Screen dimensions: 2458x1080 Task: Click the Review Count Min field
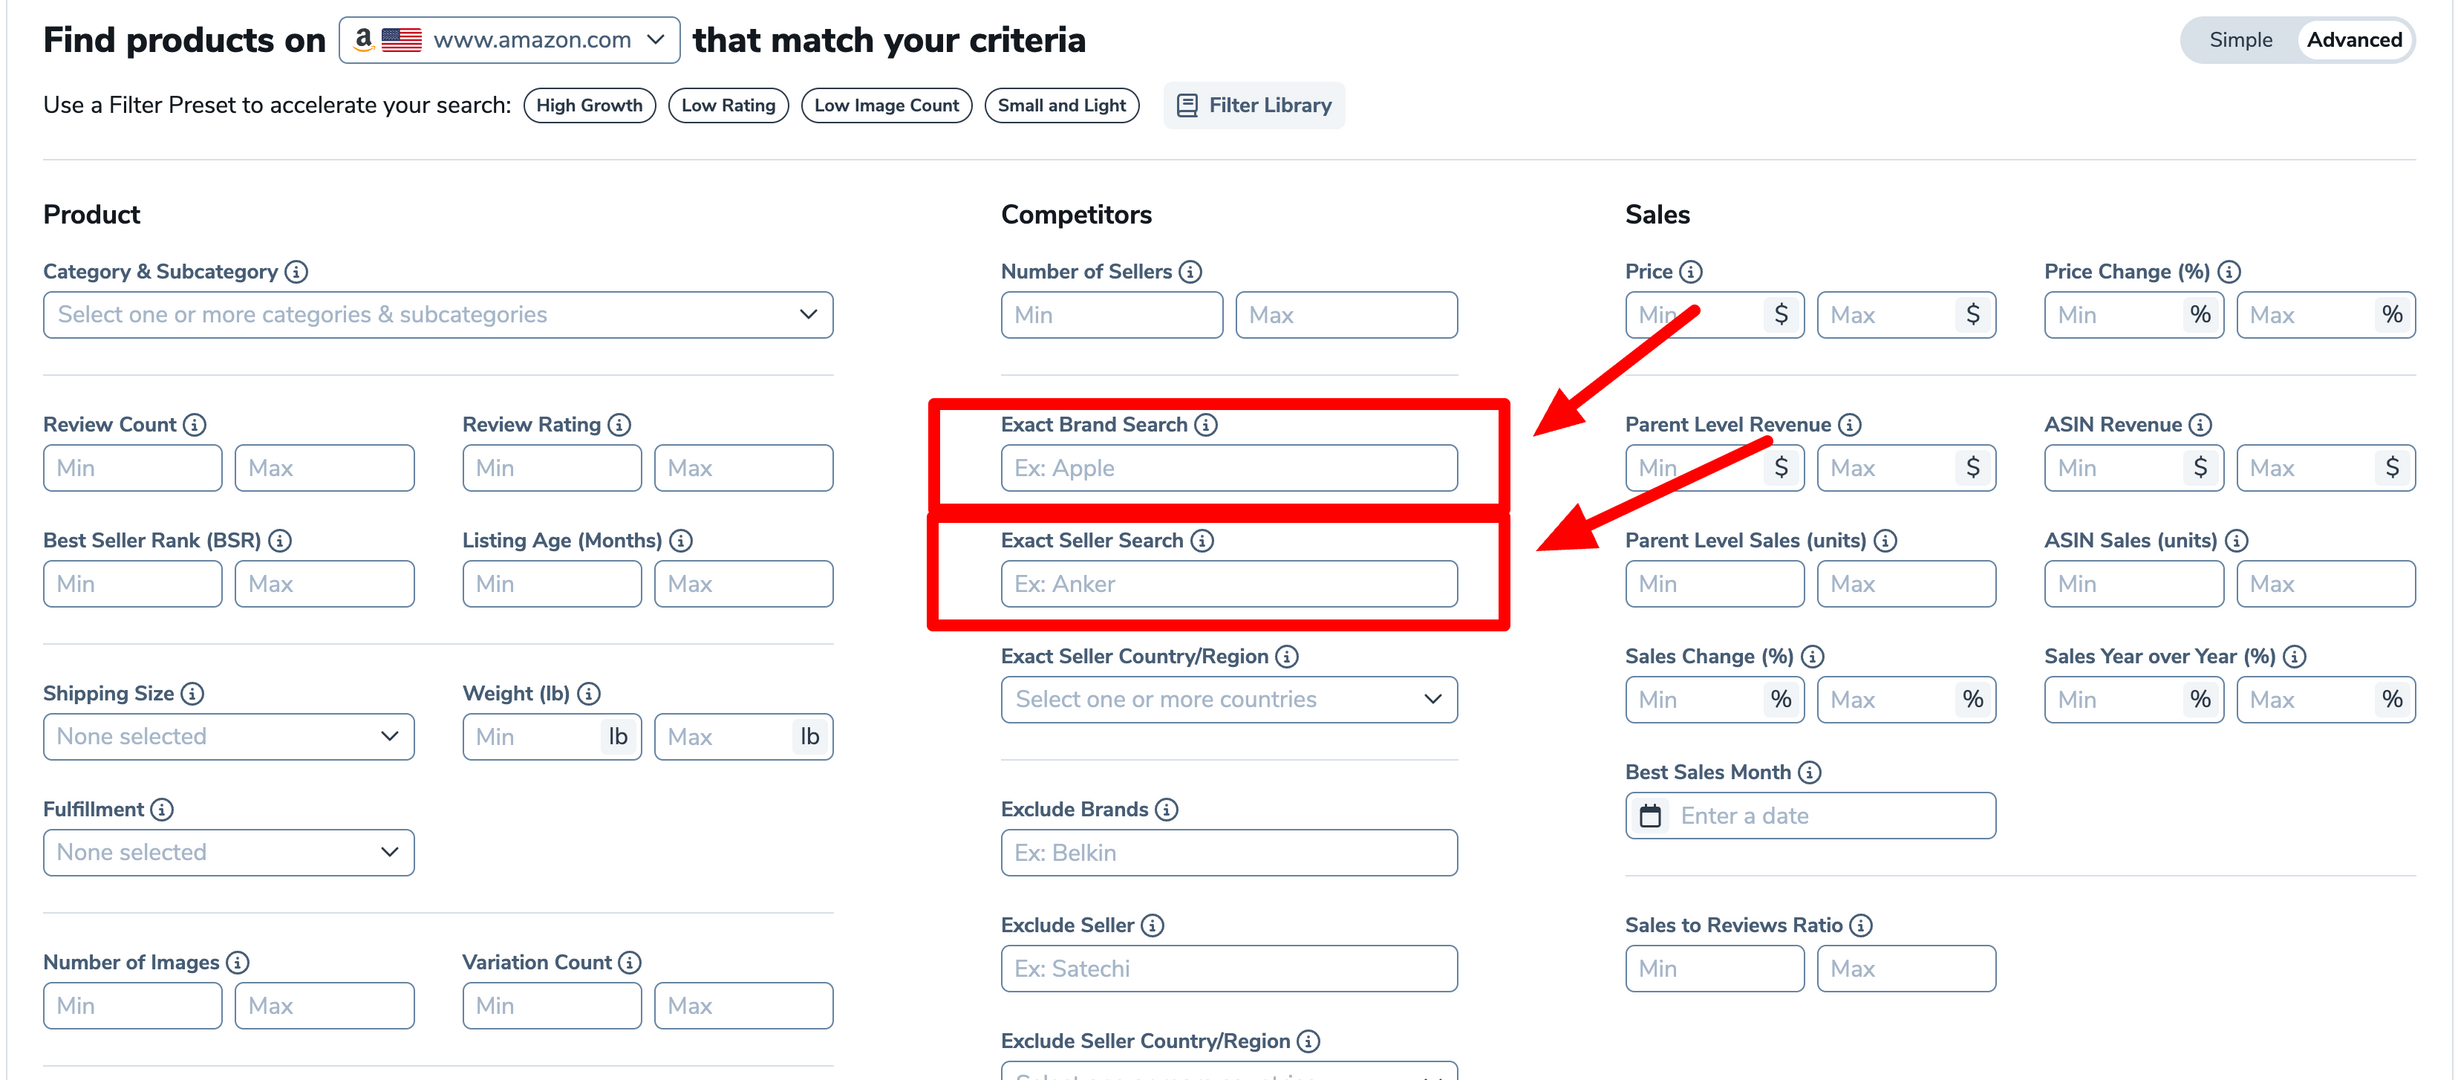[x=132, y=468]
